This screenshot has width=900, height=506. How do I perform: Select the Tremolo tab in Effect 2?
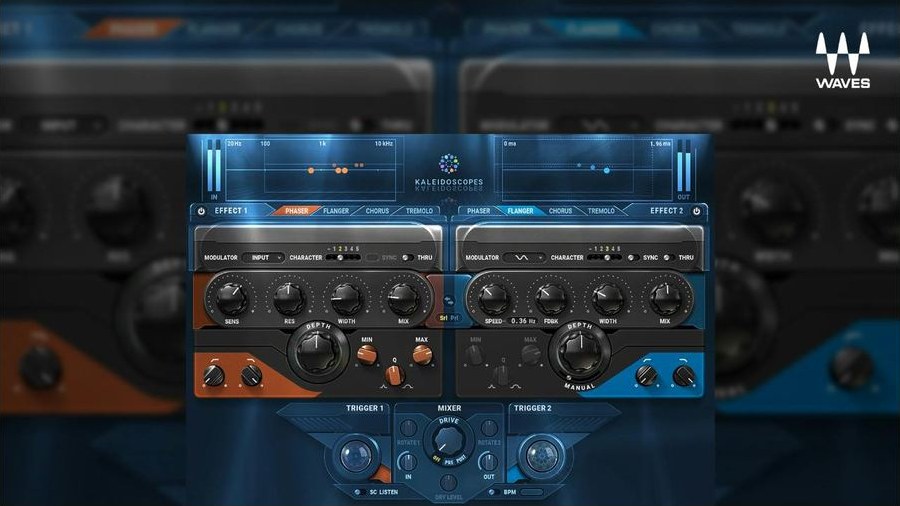click(601, 211)
